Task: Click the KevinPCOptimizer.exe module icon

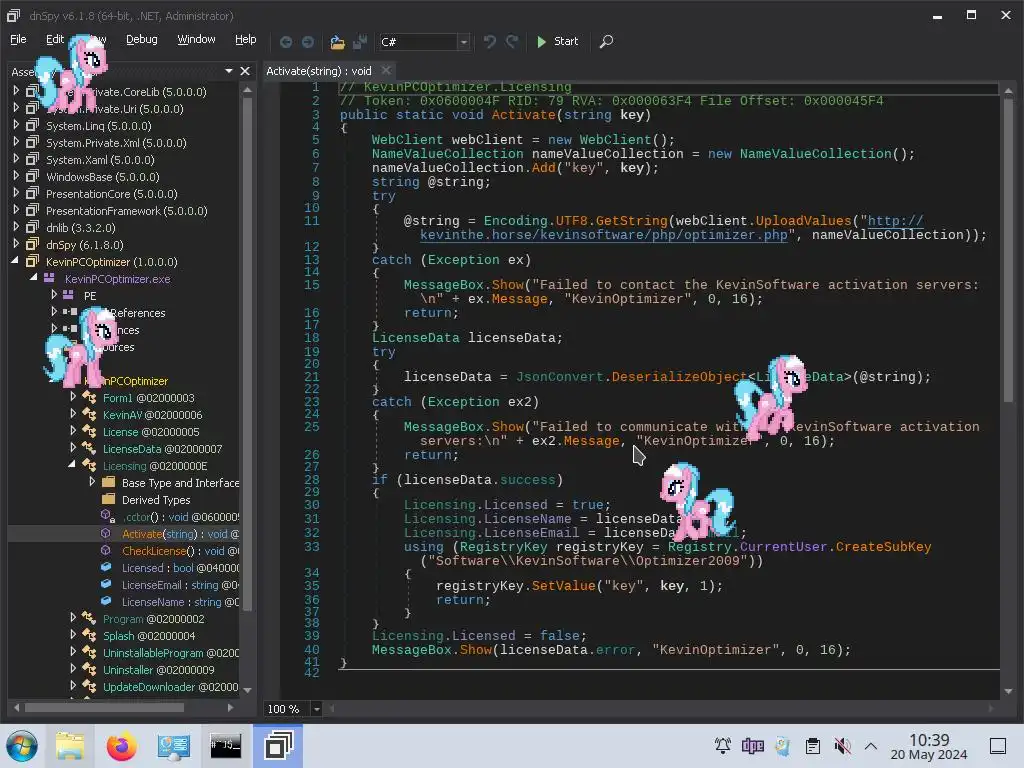Action: pyautogui.click(x=49, y=278)
